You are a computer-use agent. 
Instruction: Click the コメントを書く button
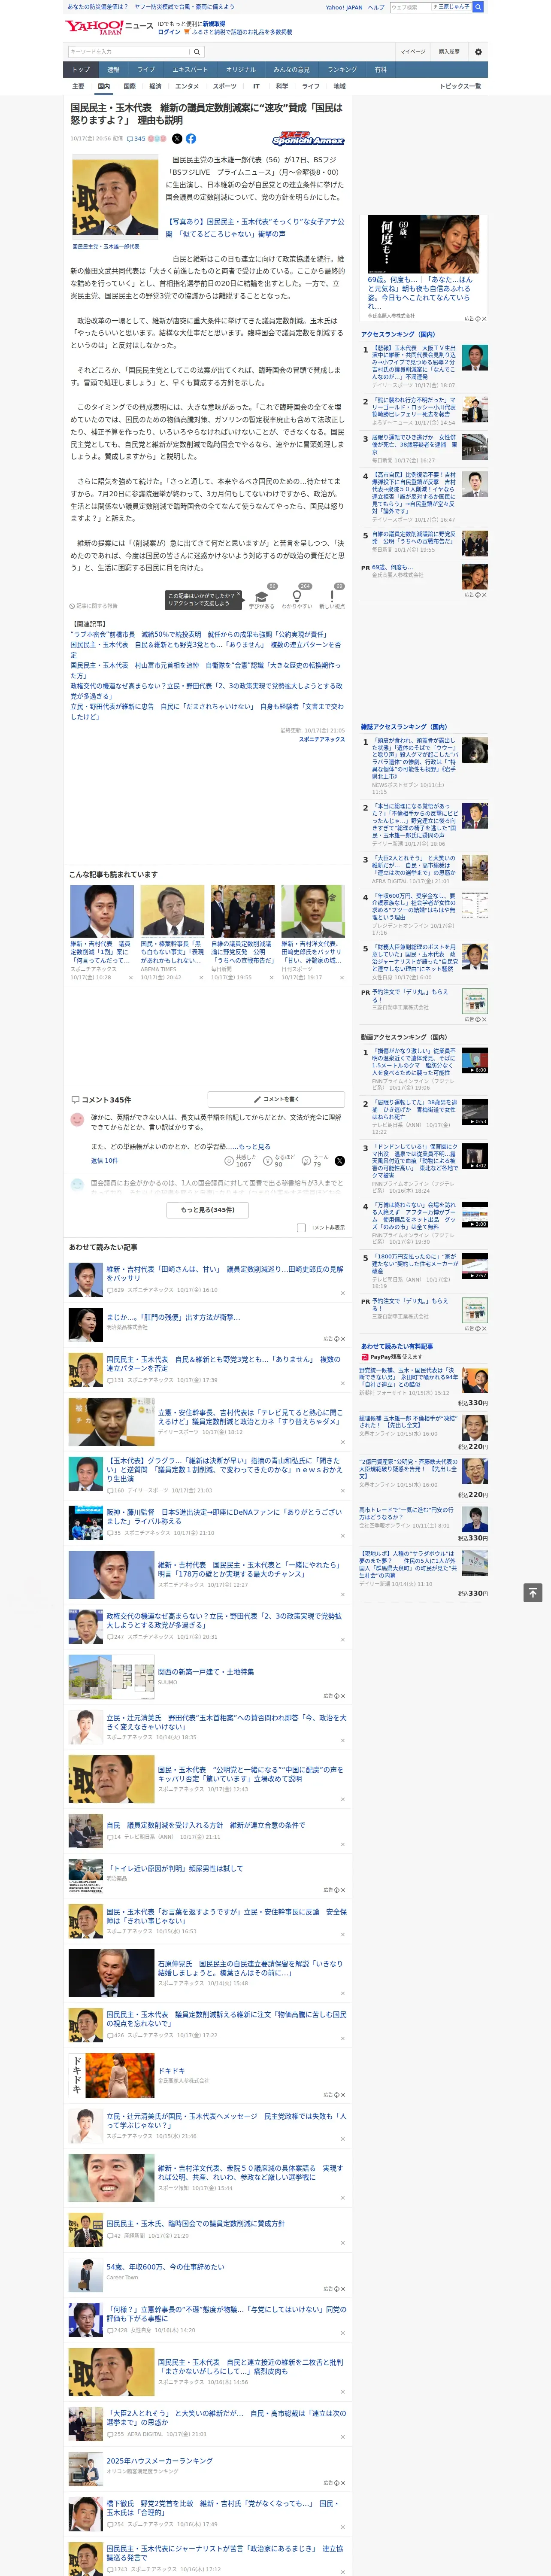277,1099
